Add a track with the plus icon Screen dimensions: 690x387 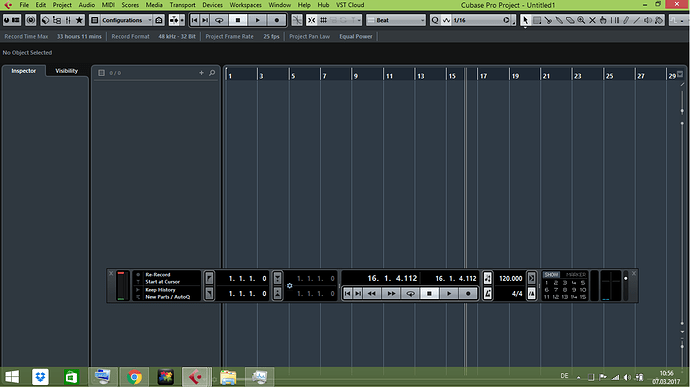202,73
